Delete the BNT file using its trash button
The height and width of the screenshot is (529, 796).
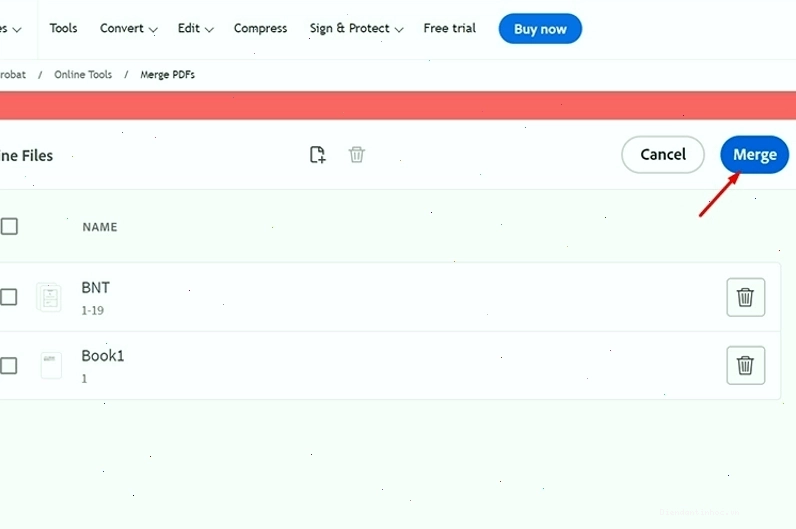click(745, 297)
